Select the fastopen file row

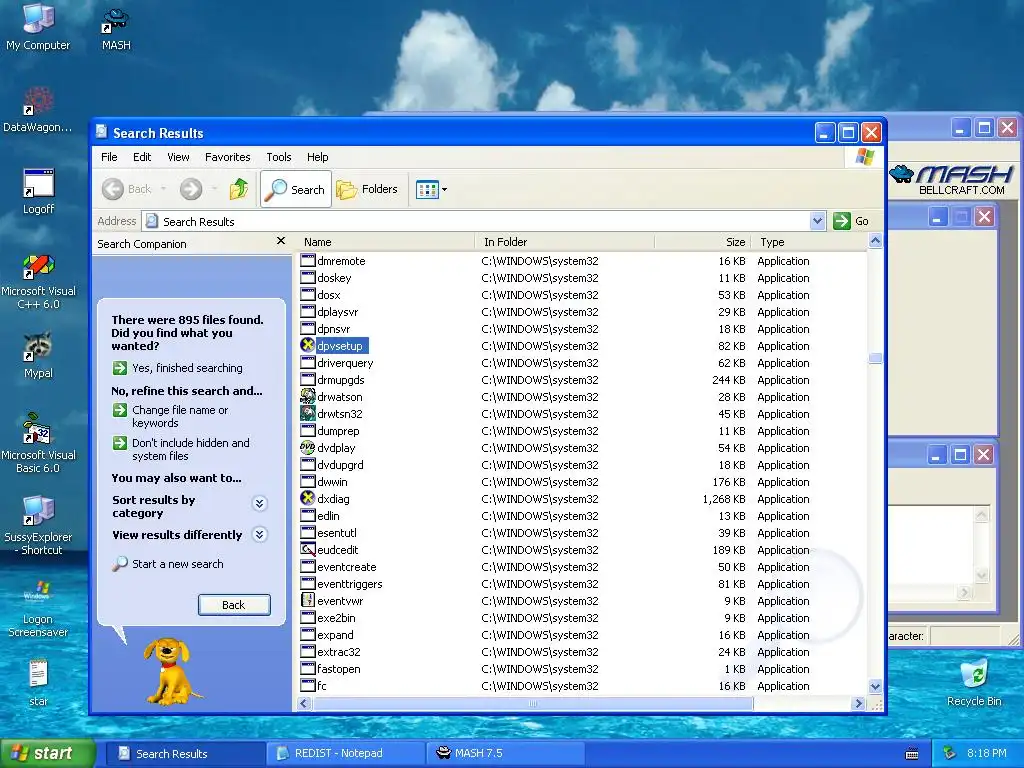click(583, 669)
